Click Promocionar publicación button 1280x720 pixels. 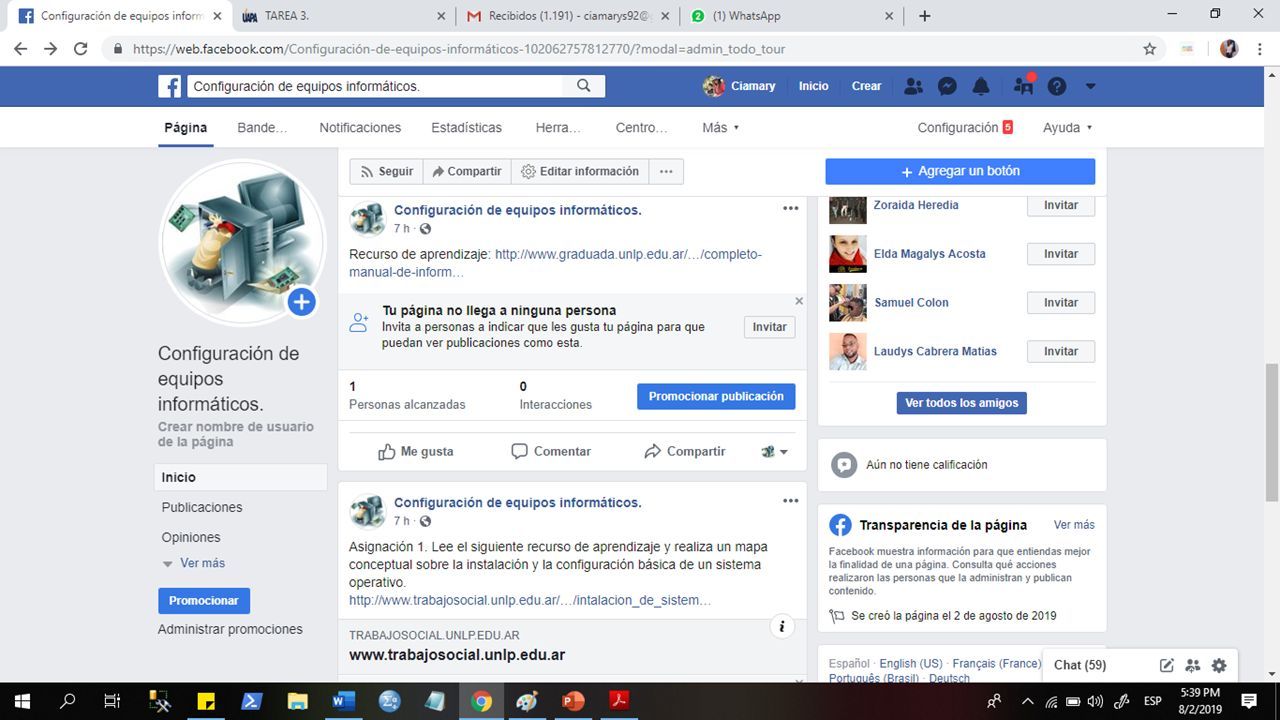tap(716, 397)
